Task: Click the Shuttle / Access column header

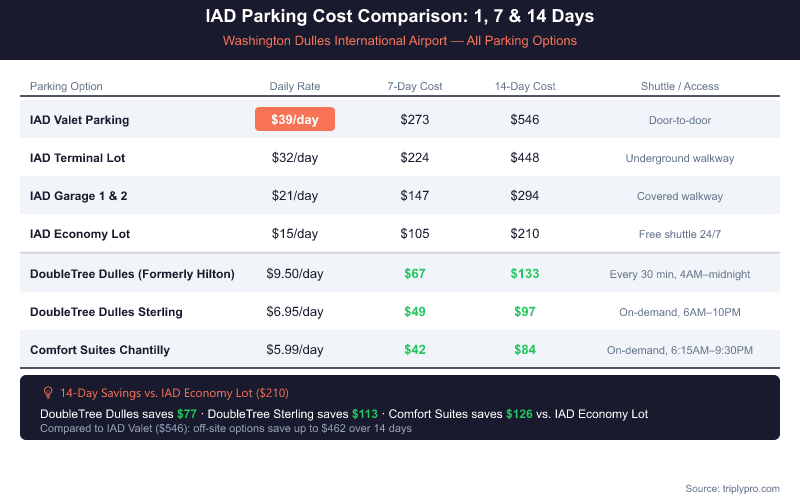Action: (x=680, y=86)
